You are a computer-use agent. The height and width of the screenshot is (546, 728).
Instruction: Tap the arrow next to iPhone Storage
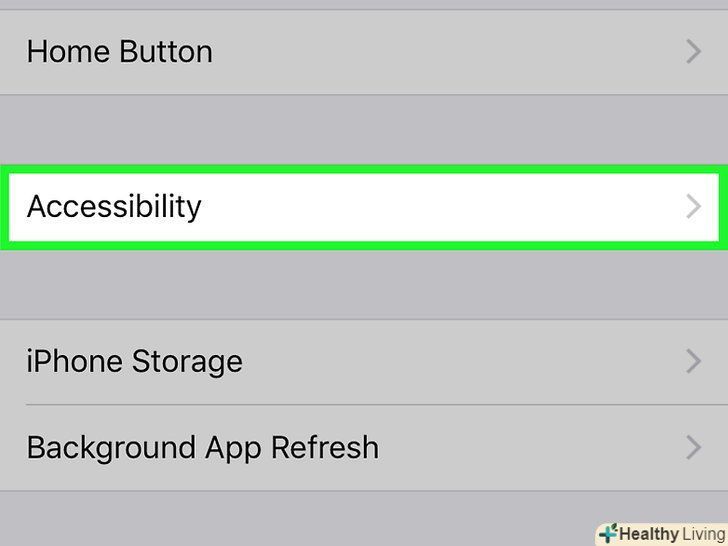694,361
